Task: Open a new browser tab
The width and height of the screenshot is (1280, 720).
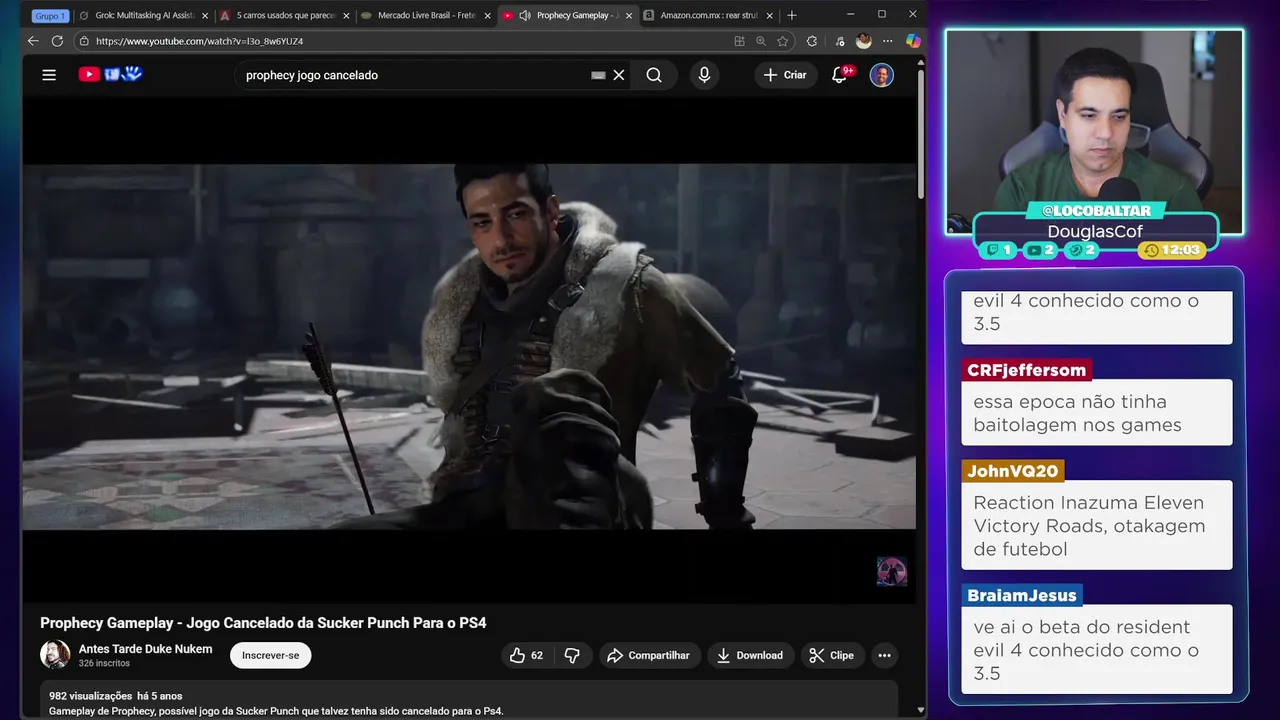Action: point(792,15)
